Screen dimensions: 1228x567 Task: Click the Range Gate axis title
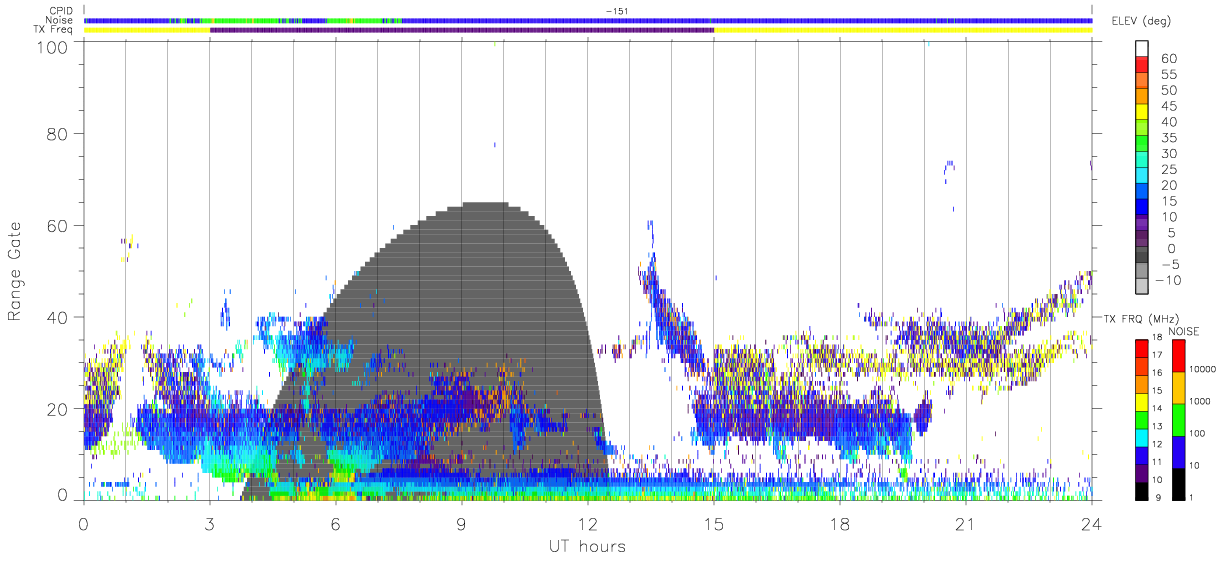(15, 271)
